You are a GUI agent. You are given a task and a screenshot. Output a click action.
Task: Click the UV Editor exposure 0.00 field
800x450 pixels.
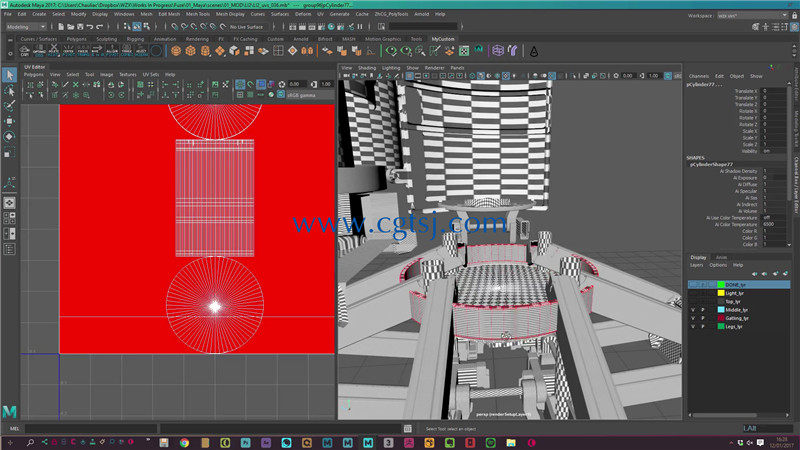tap(296, 84)
